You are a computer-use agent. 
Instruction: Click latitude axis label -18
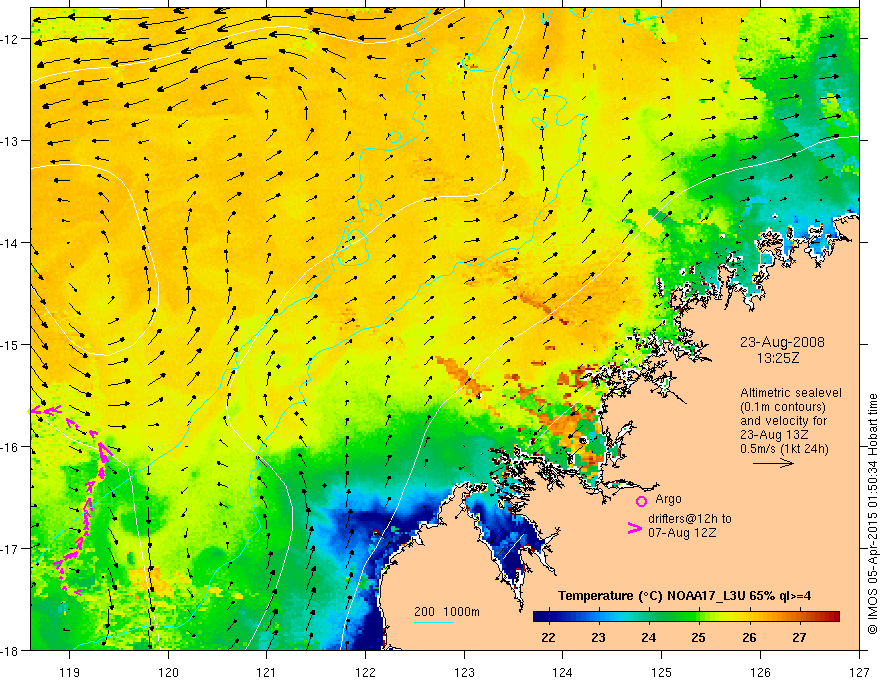11,651
